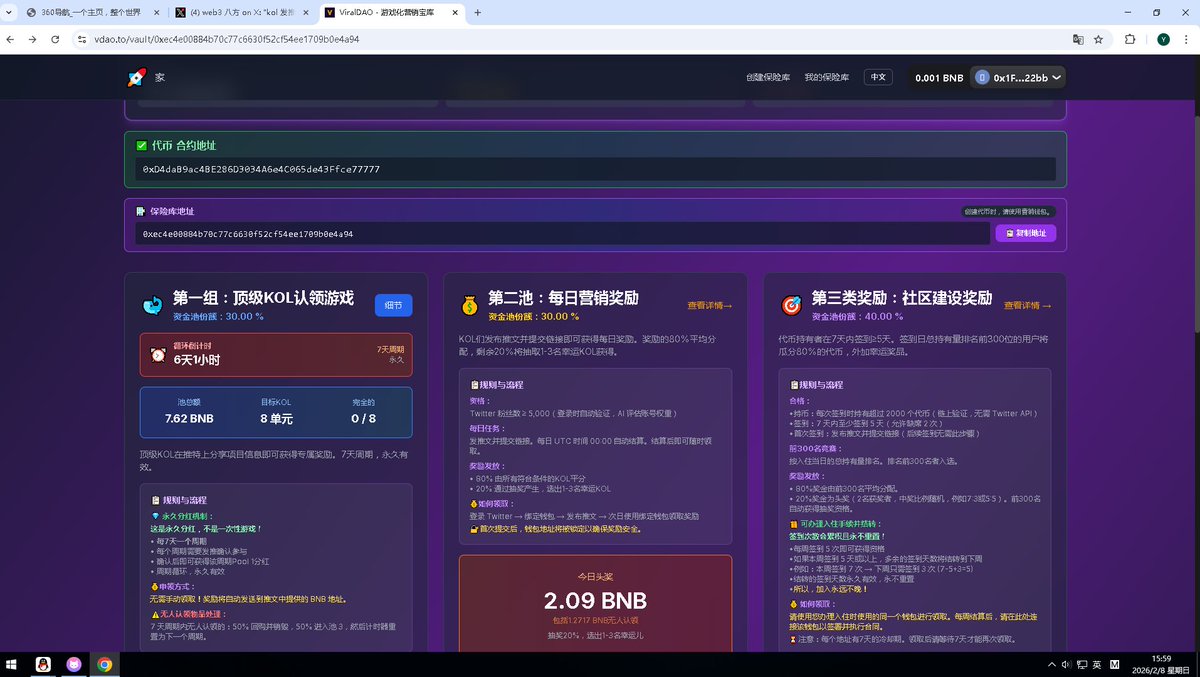Click the ViralDAO rocket logo
This screenshot has width=1200, height=677.
pos(136,77)
